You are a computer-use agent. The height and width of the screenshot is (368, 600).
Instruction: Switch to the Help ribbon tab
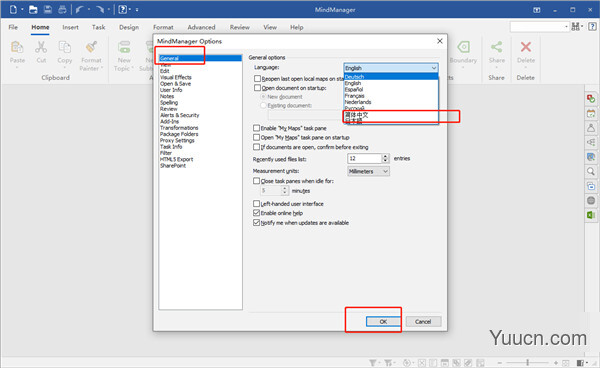click(x=297, y=27)
